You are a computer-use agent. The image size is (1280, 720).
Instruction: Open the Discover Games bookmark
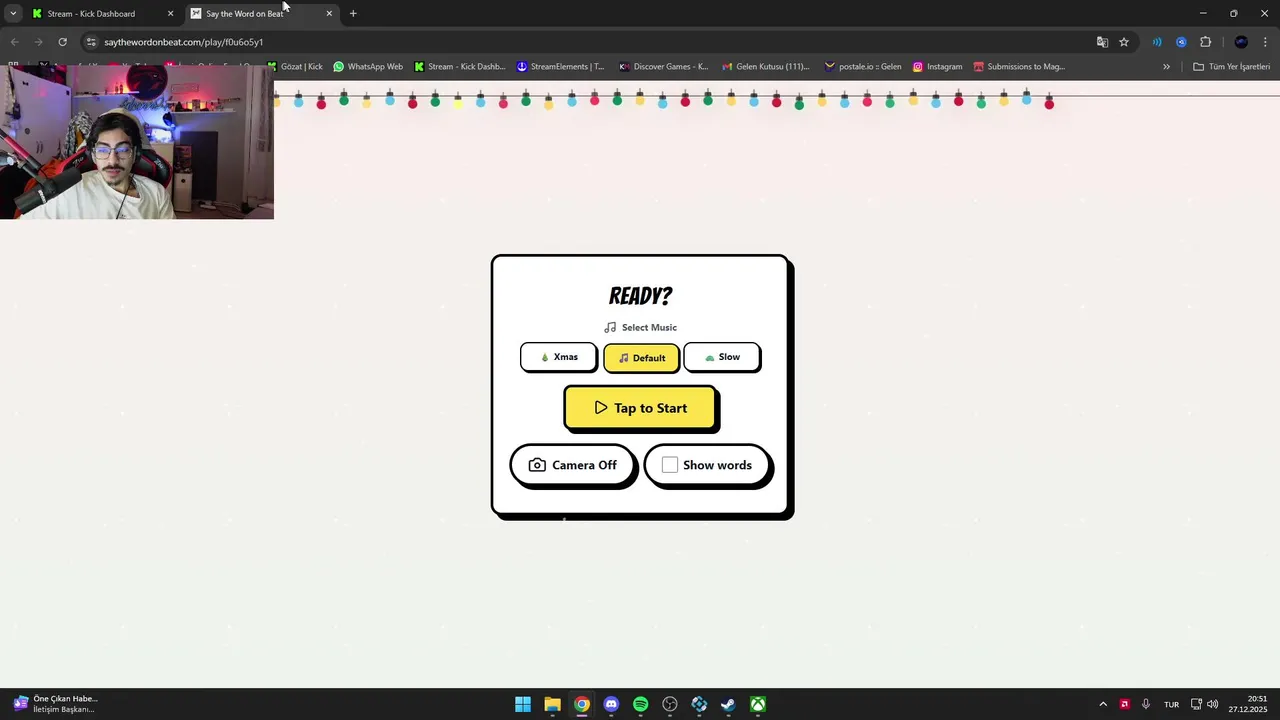(663, 67)
